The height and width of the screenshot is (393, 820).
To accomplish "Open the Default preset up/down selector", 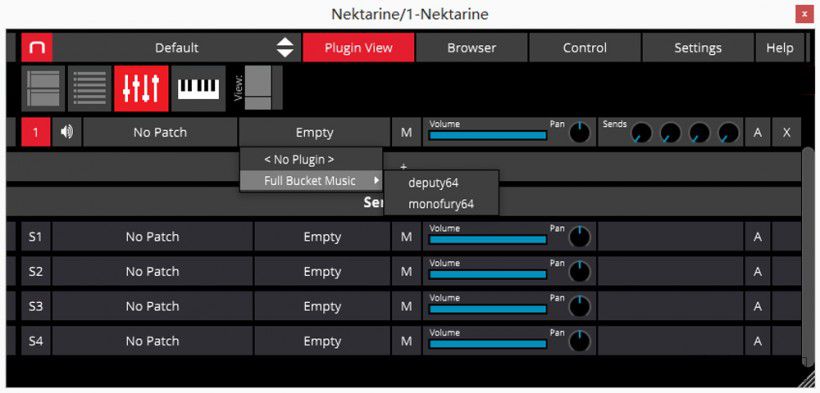I will click(x=285, y=48).
